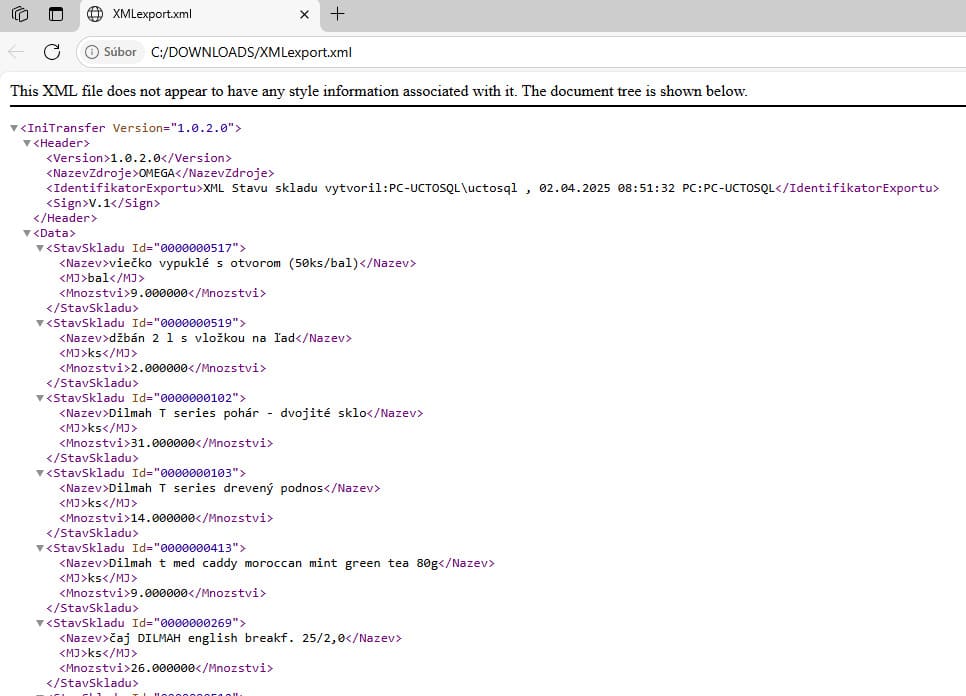Click 'Dilmah T series pohár' name line
The height and width of the screenshot is (696, 966).
click(241, 413)
